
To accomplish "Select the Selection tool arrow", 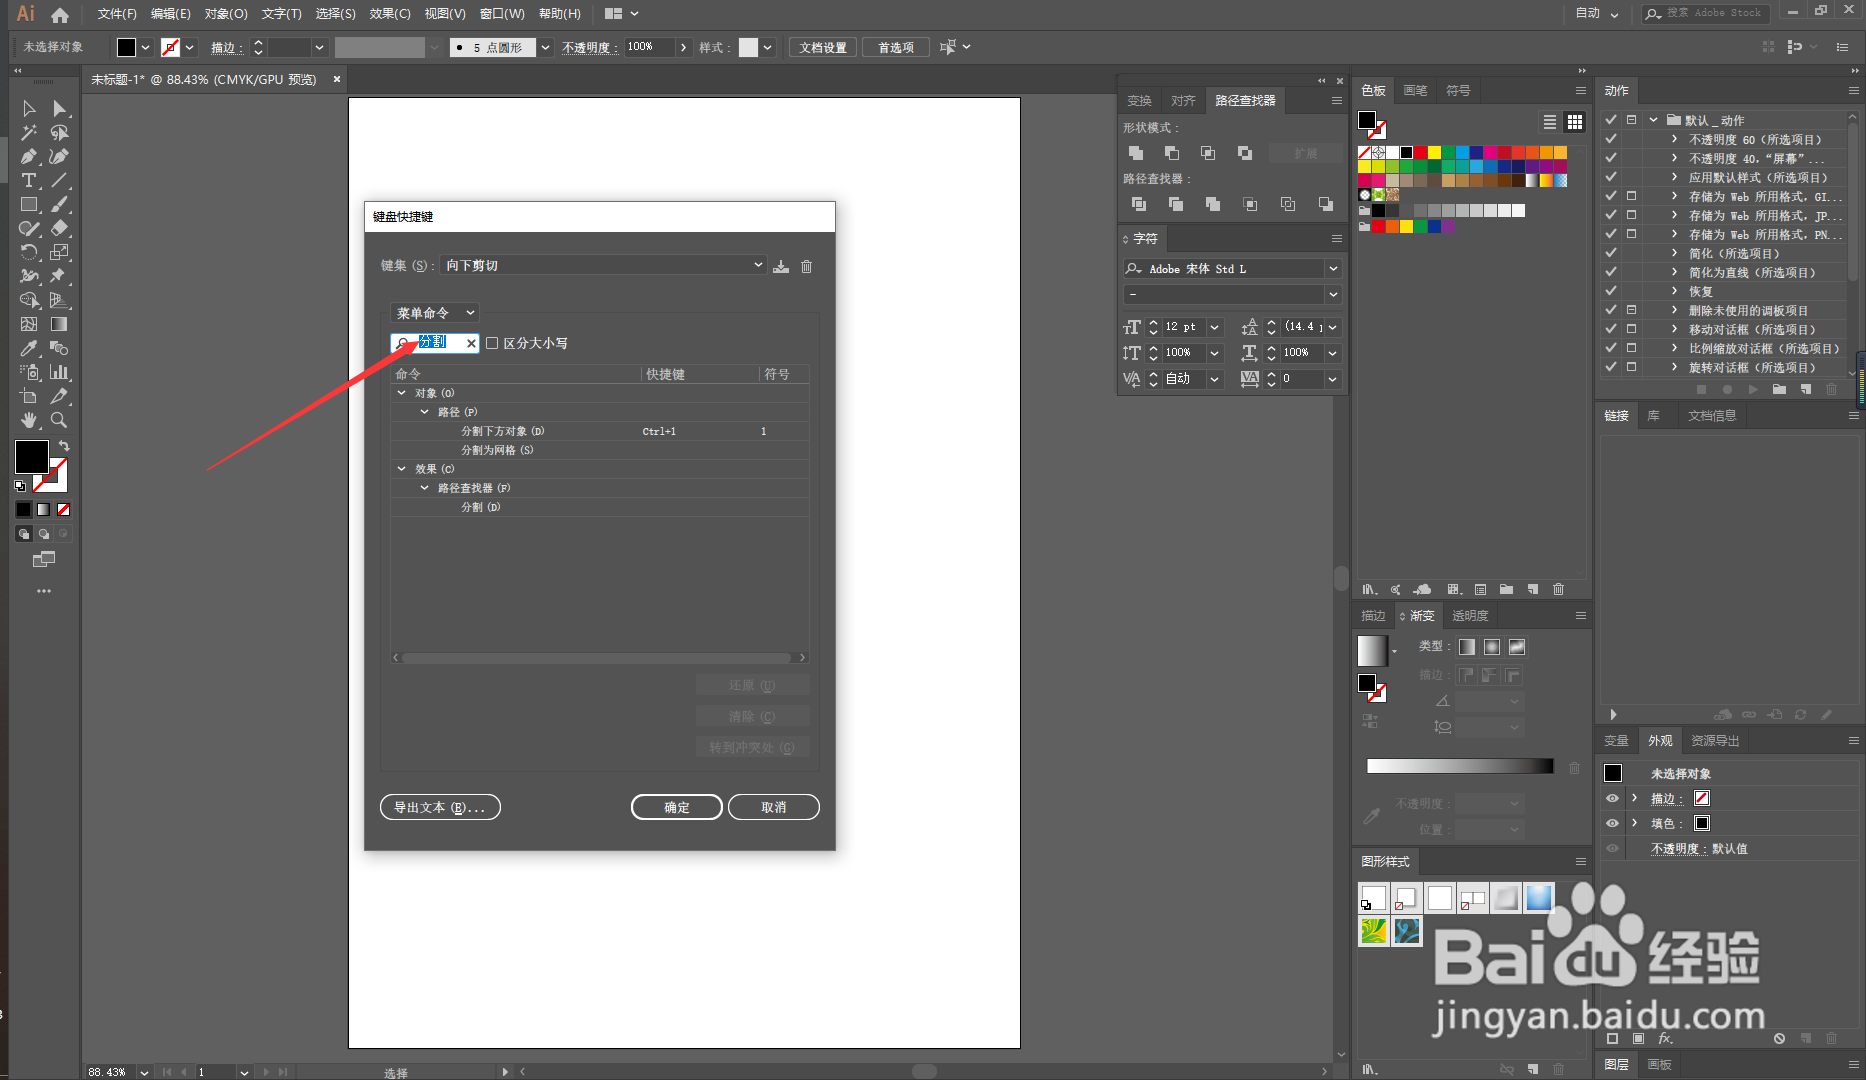I will tap(29, 108).
